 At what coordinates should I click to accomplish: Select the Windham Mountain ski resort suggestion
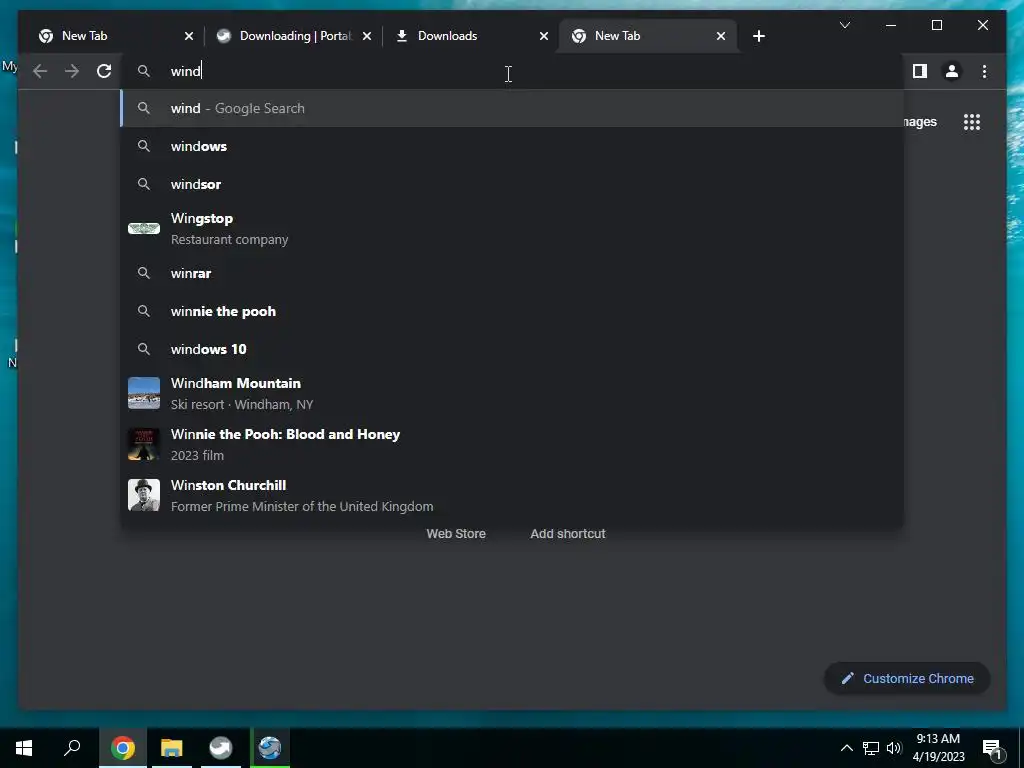click(513, 393)
